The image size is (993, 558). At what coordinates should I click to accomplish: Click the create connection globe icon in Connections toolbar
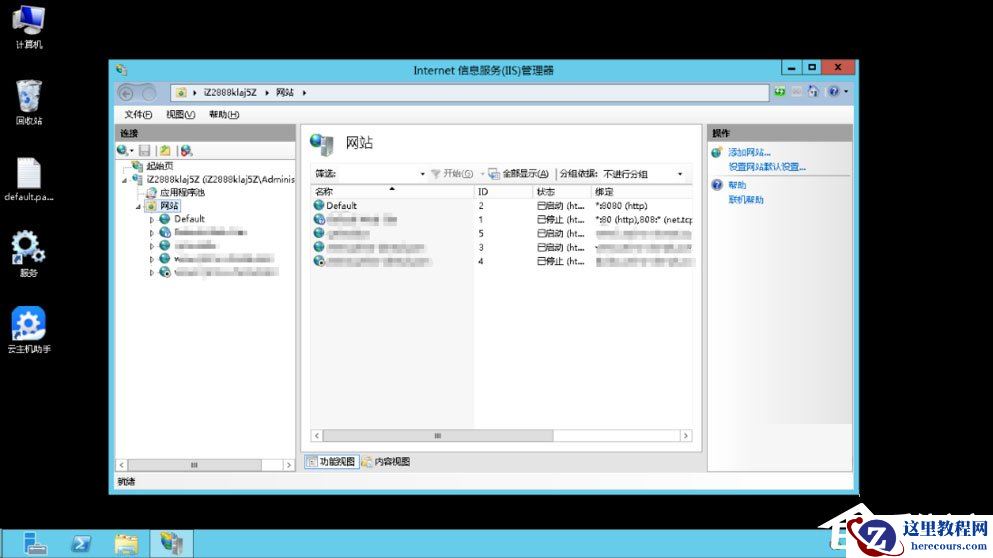point(122,151)
